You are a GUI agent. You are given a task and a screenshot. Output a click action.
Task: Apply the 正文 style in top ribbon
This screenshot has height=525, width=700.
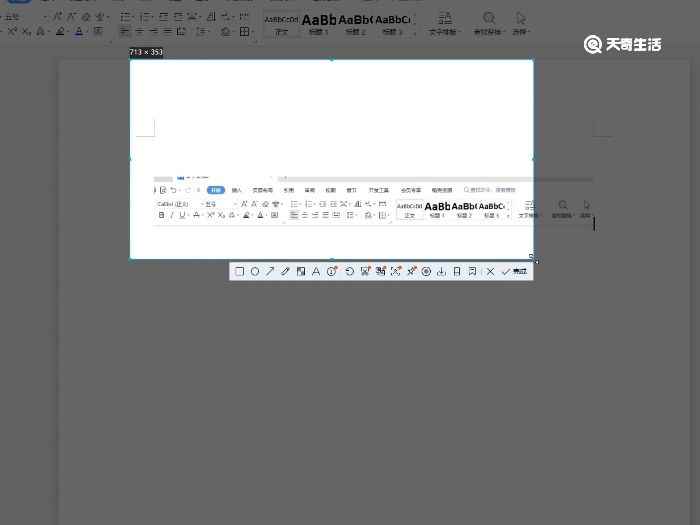coord(281,25)
